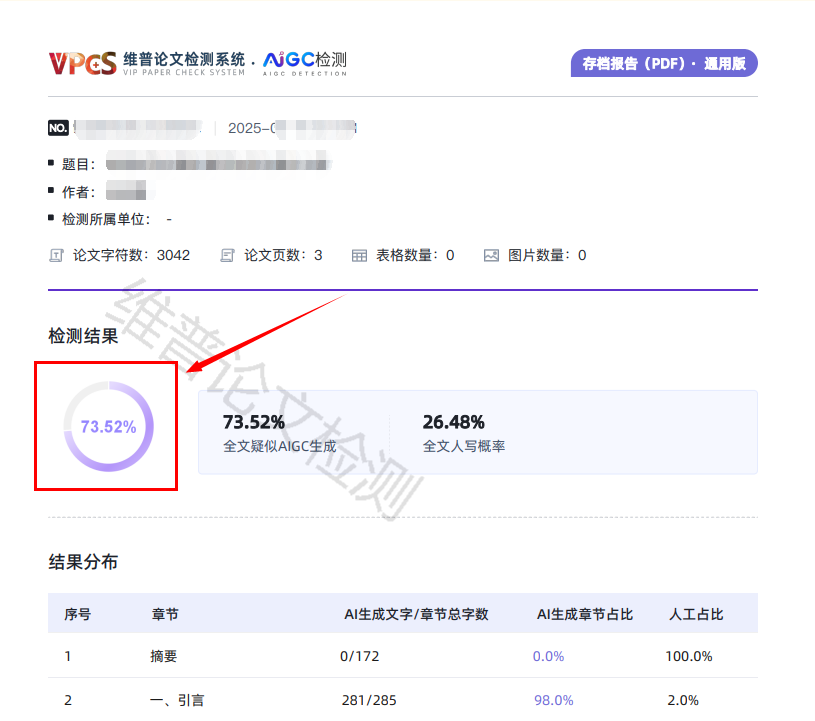Click the 100.0% cell
Viewport: 815px width, 721px height.
tap(689, 656)
